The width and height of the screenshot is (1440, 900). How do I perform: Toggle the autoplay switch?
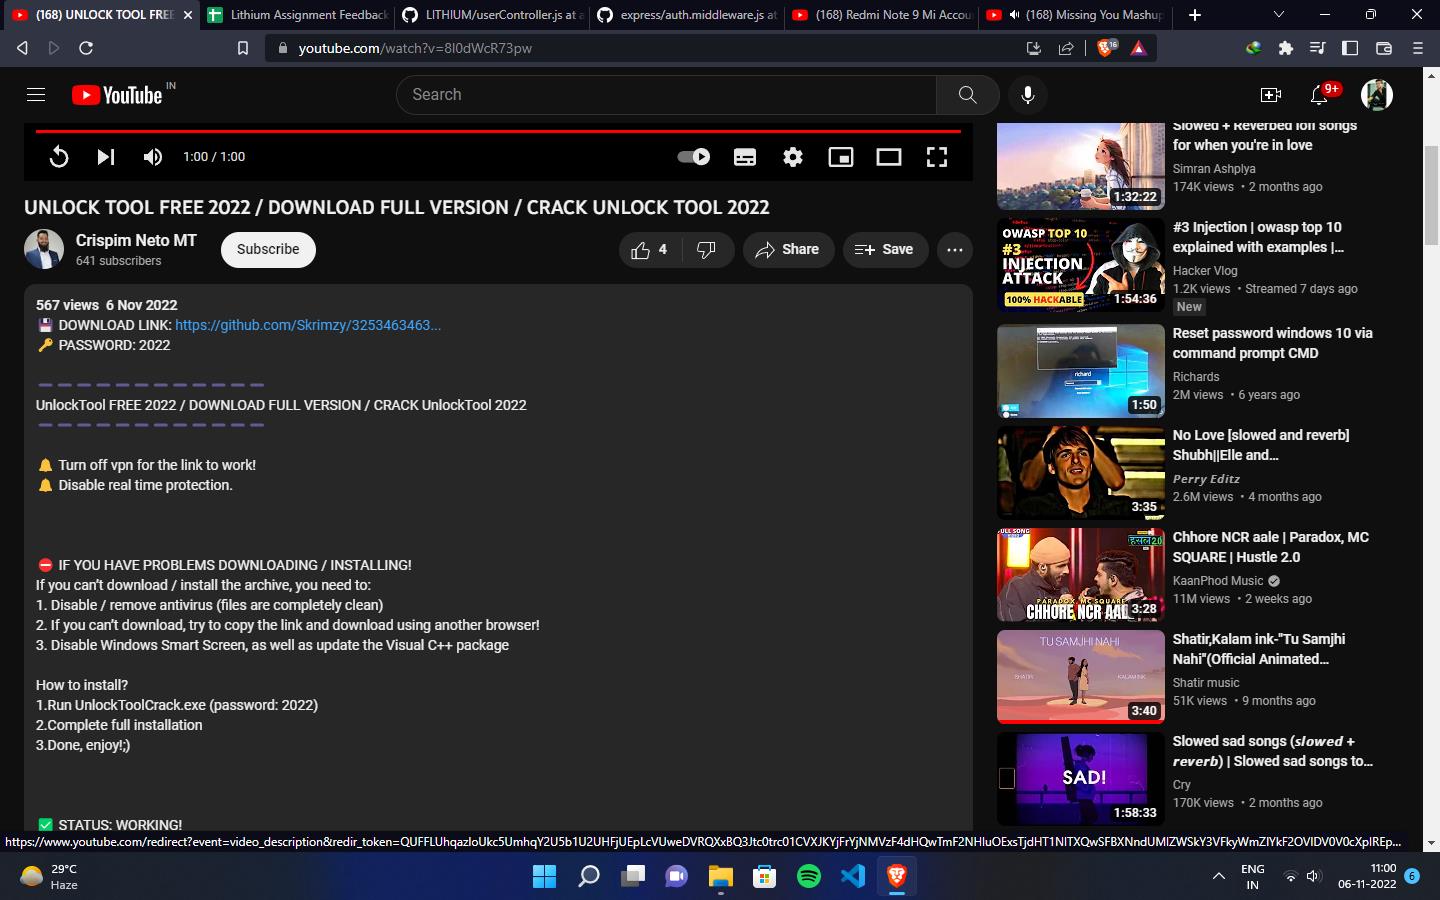click(x=694, y=157)
